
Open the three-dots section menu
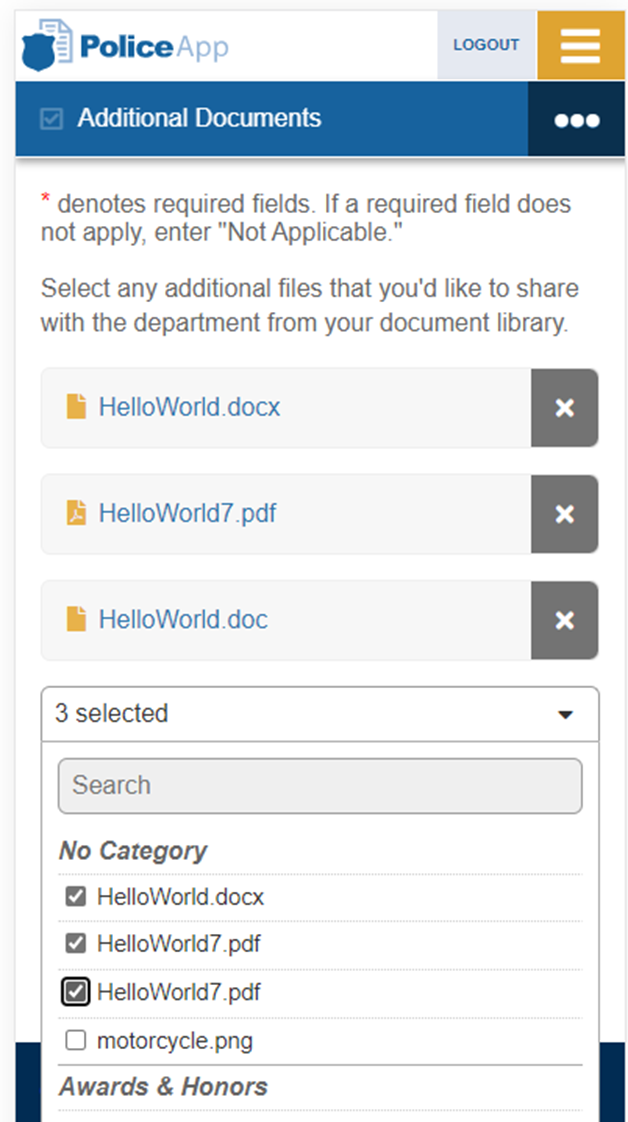coord(577,119)
